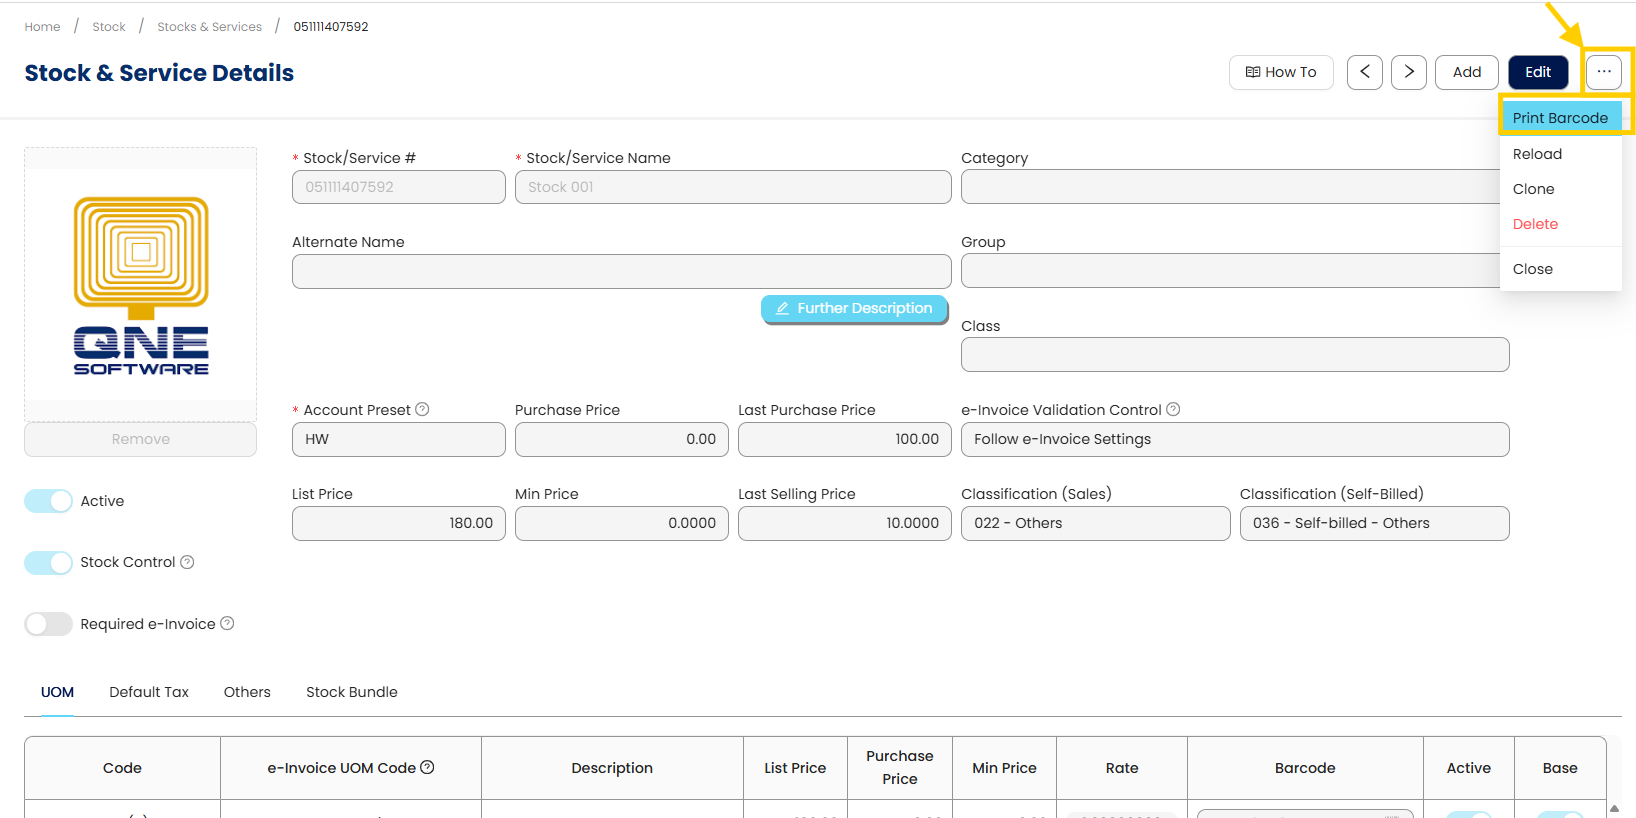Screen dimensions: 1636x818
Task: Open the Account Preset HW dropdown
Action: point(399,439)
